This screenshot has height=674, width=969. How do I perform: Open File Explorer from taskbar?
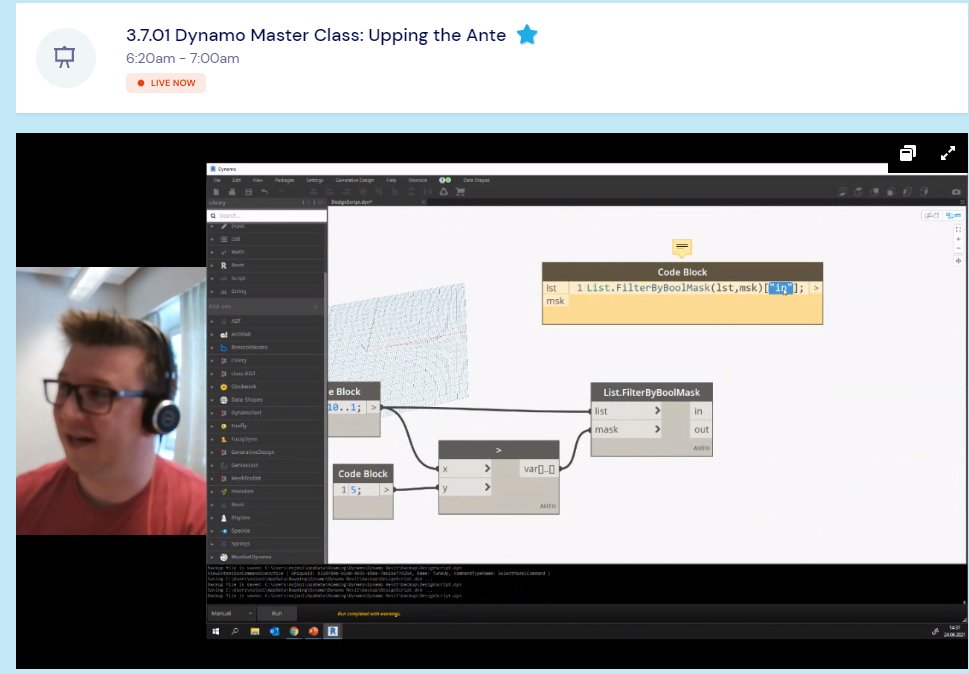pyautogui.click(x=255, y=631)
